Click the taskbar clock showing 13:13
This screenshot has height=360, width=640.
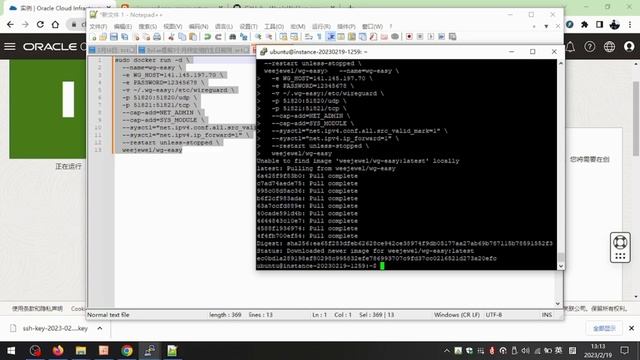[598, 351]
